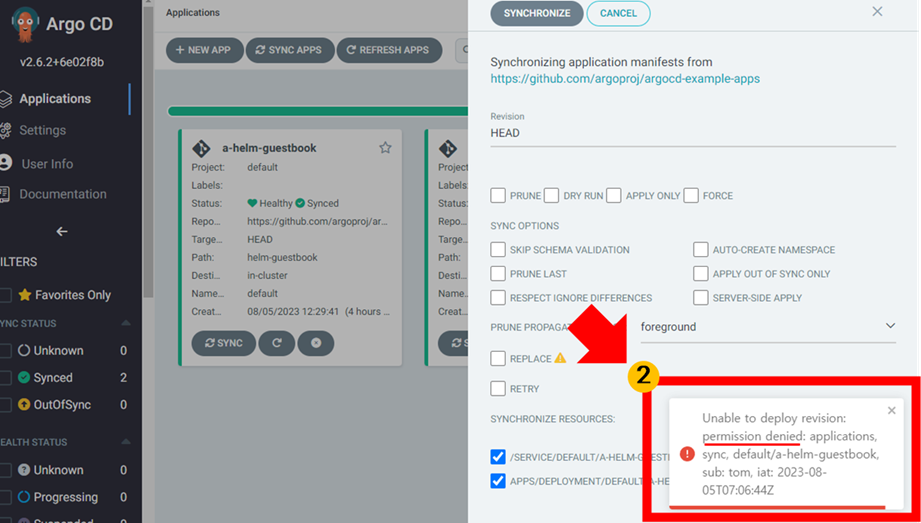Toggle the Favorites Only filter checkbox
Viewport: 921px width, 523px height.
tap(6, 295)
